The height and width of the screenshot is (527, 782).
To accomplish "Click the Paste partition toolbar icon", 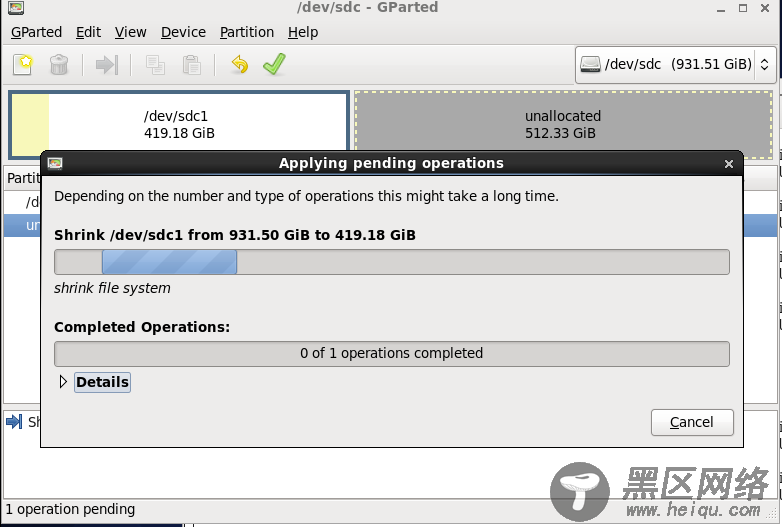I will click(x=192, y=65).
